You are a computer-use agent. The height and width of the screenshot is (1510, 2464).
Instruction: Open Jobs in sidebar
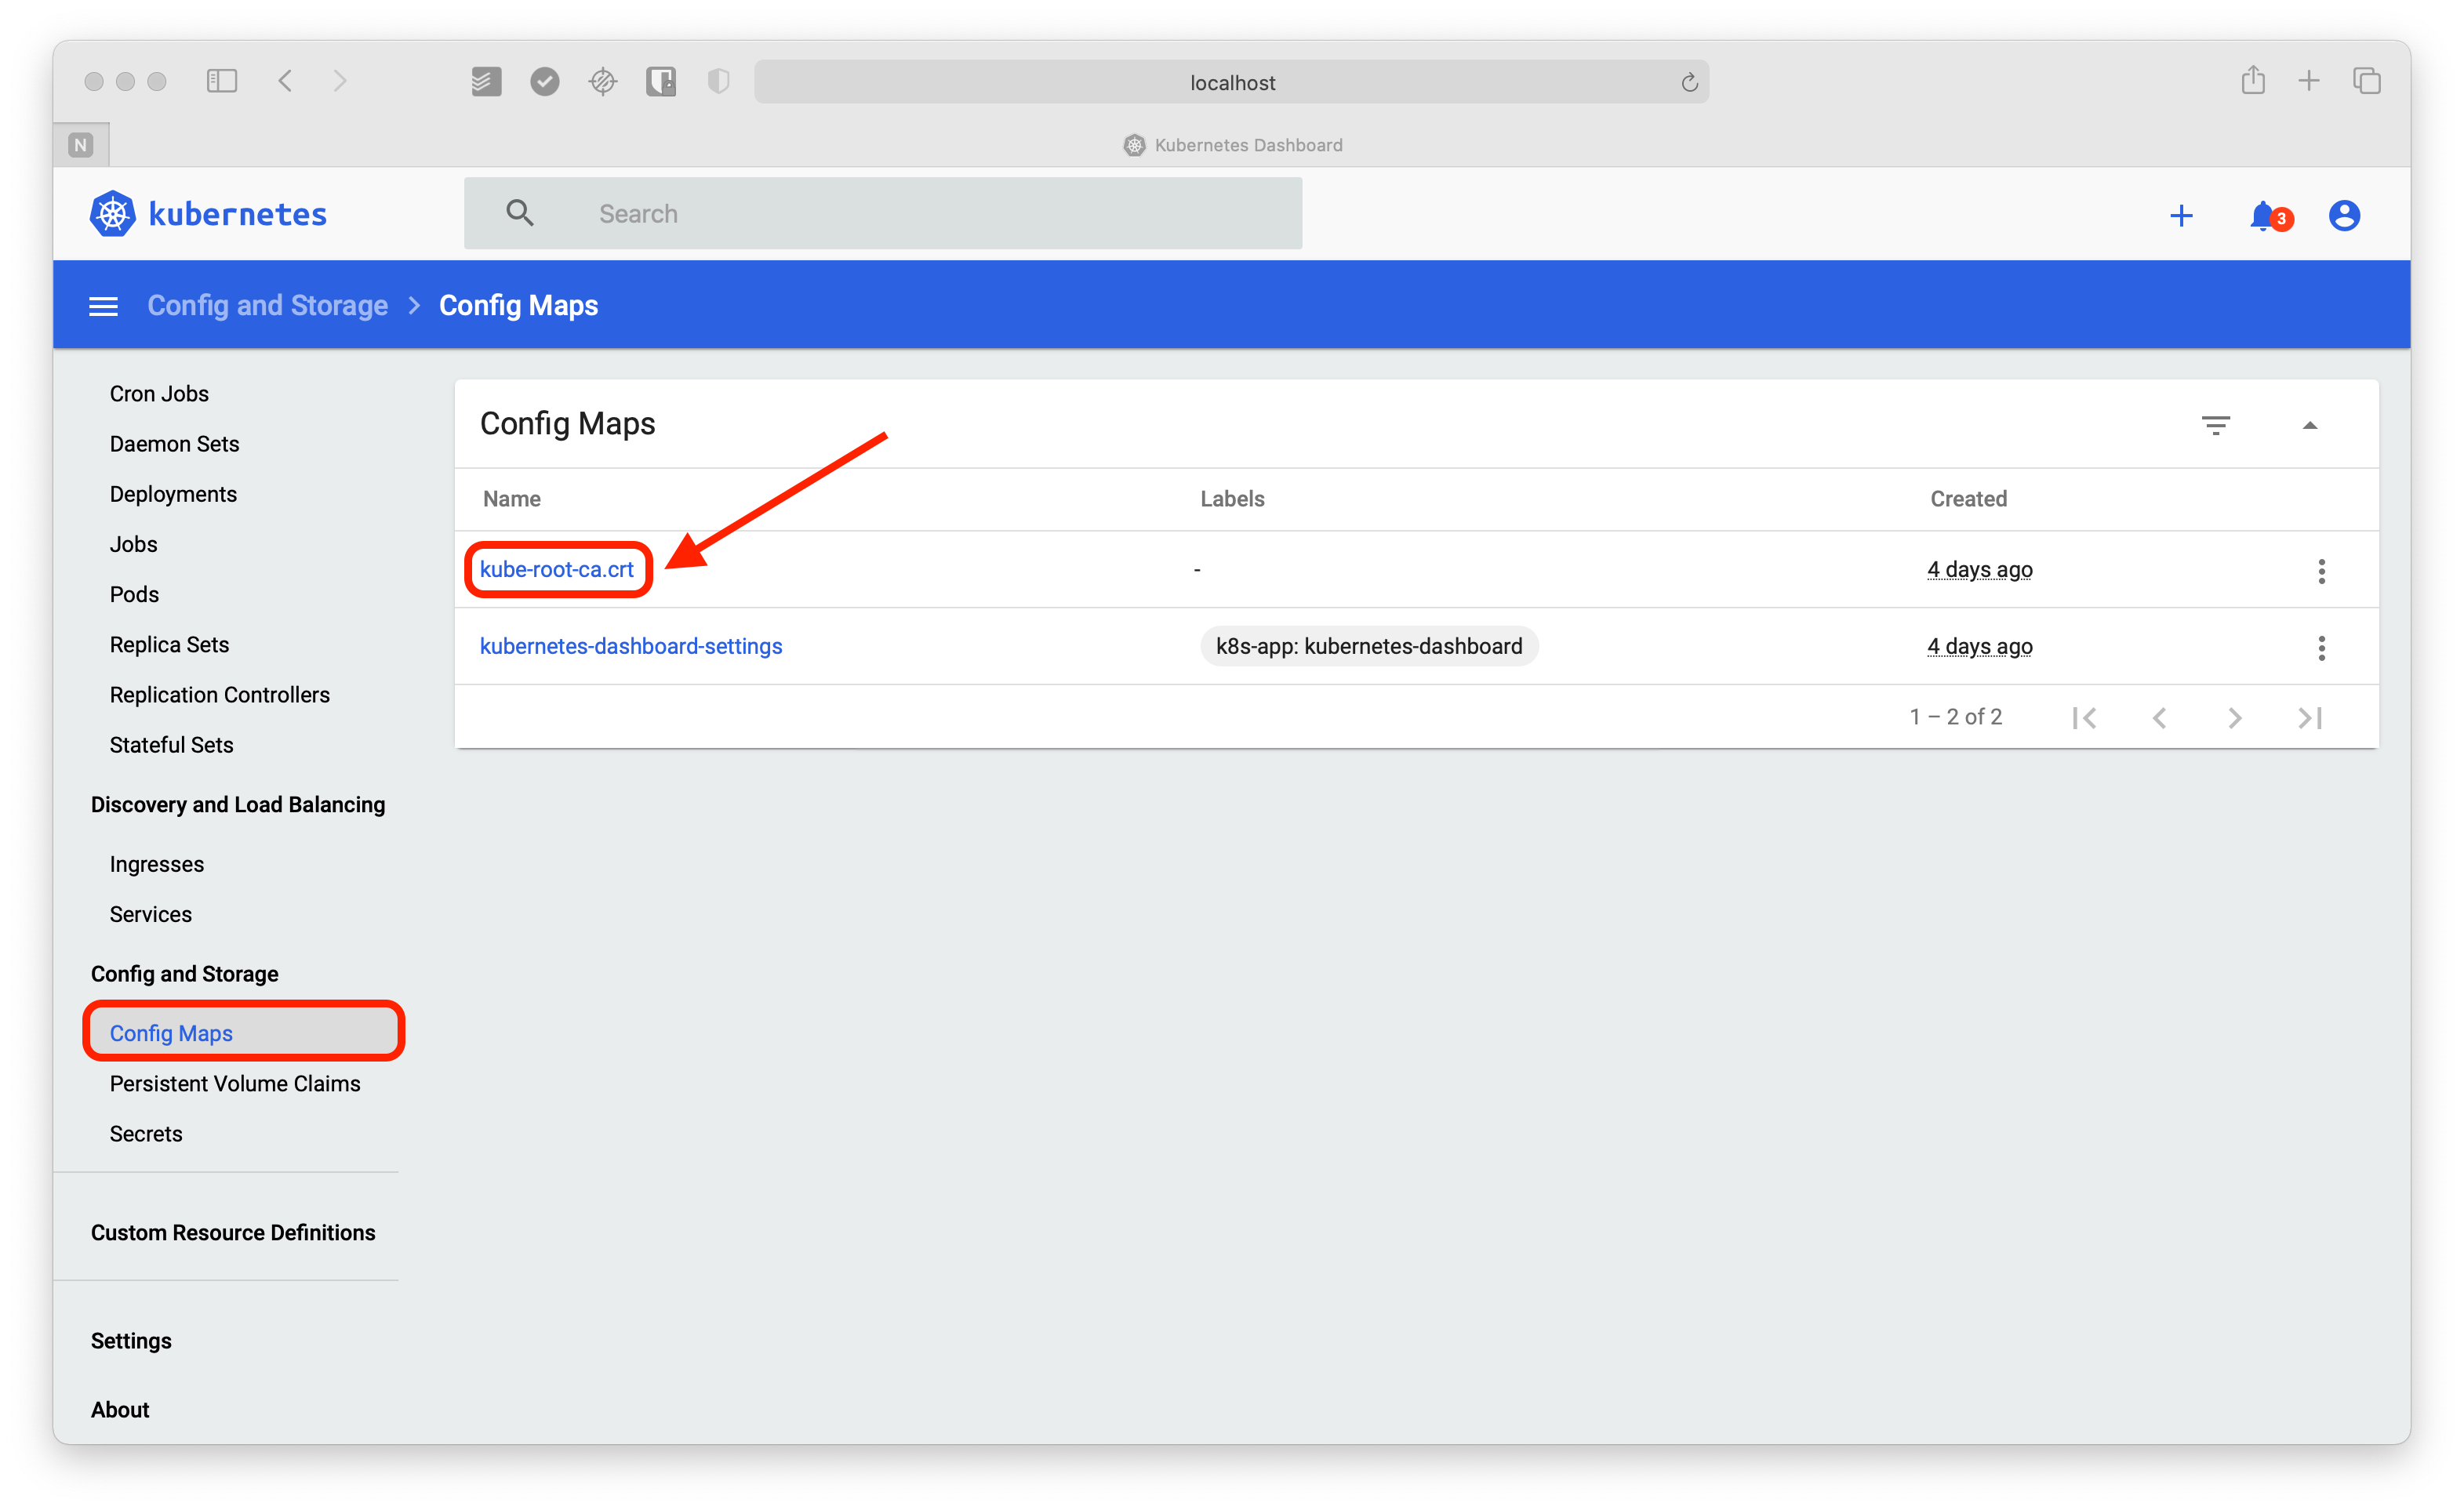point(133,544)
